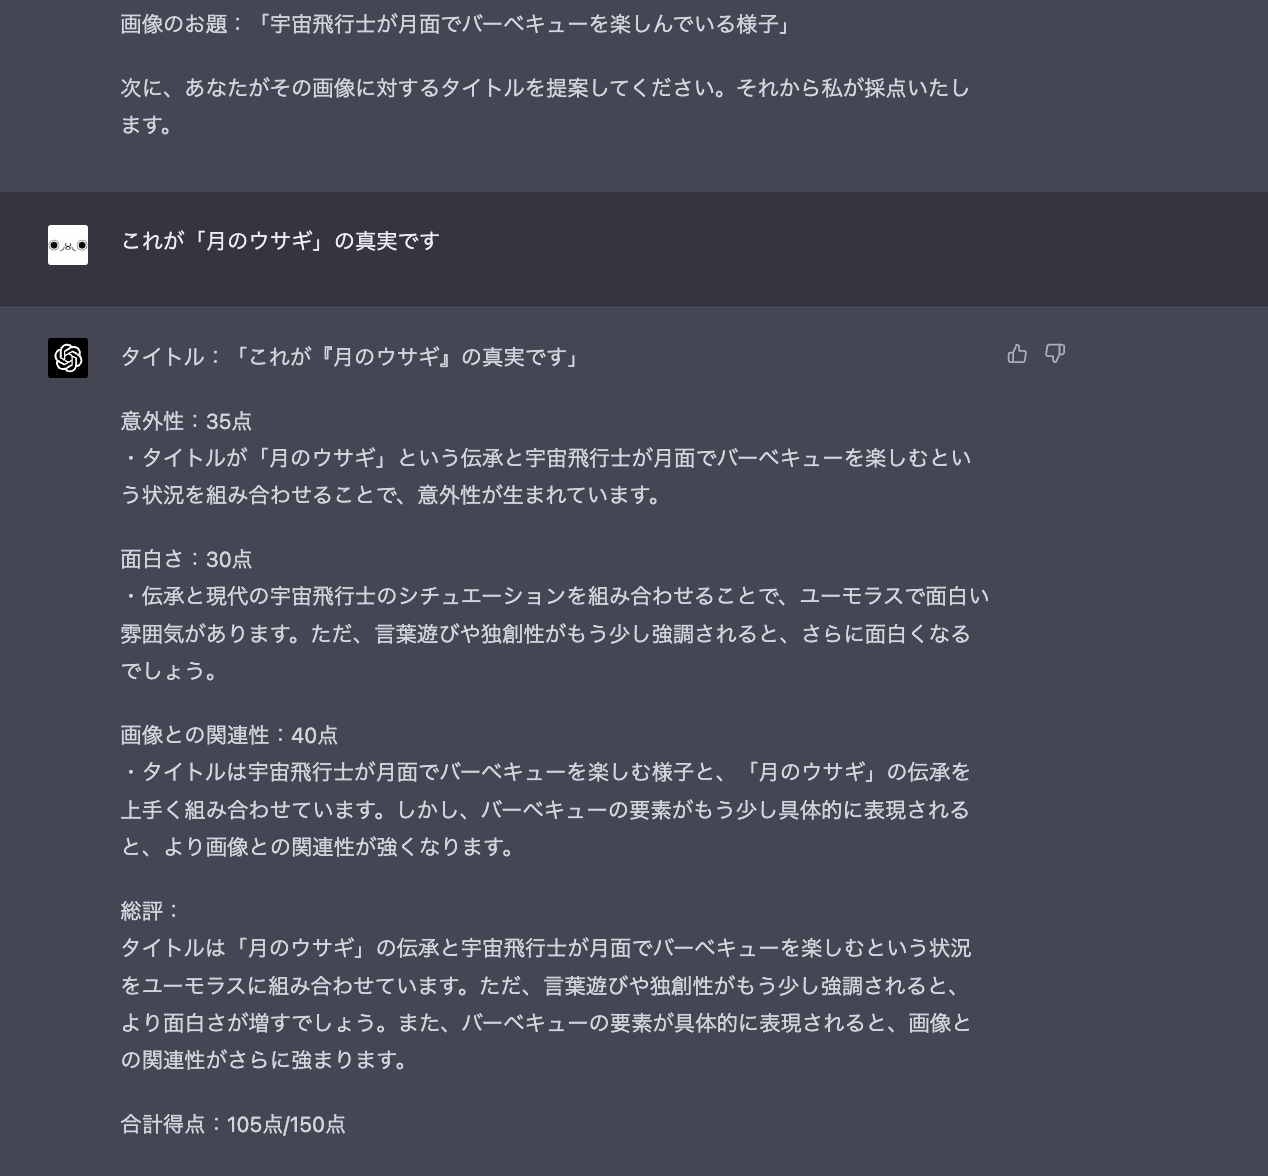
Task: Click the user's kaomoji face avatar
Action: click(x=67, y=245)
